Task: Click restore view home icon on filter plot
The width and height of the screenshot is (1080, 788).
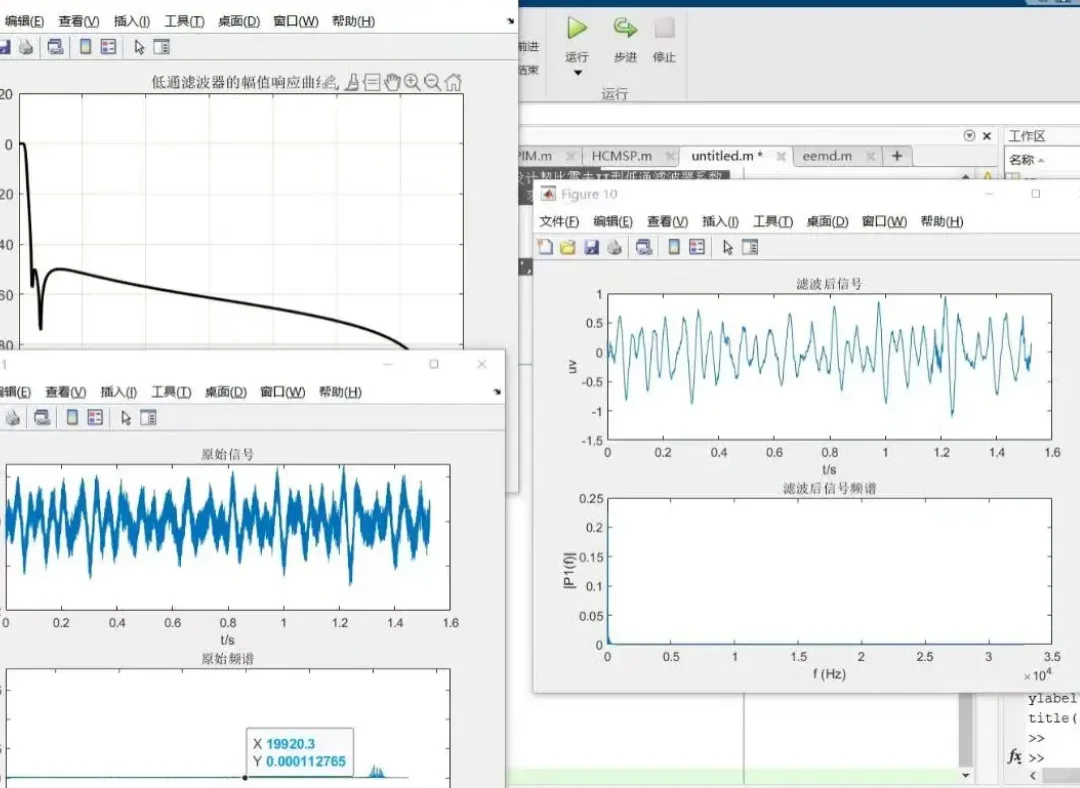Action: point(453,83)
